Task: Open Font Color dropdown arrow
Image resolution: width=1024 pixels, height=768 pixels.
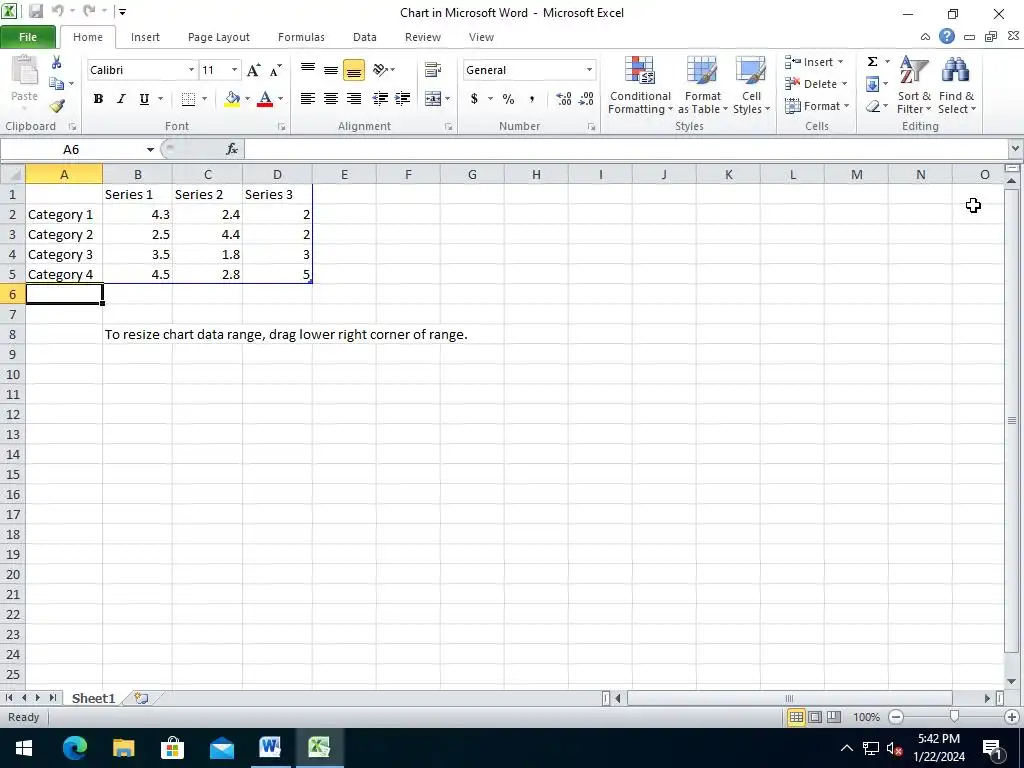Action: [281, 99]
